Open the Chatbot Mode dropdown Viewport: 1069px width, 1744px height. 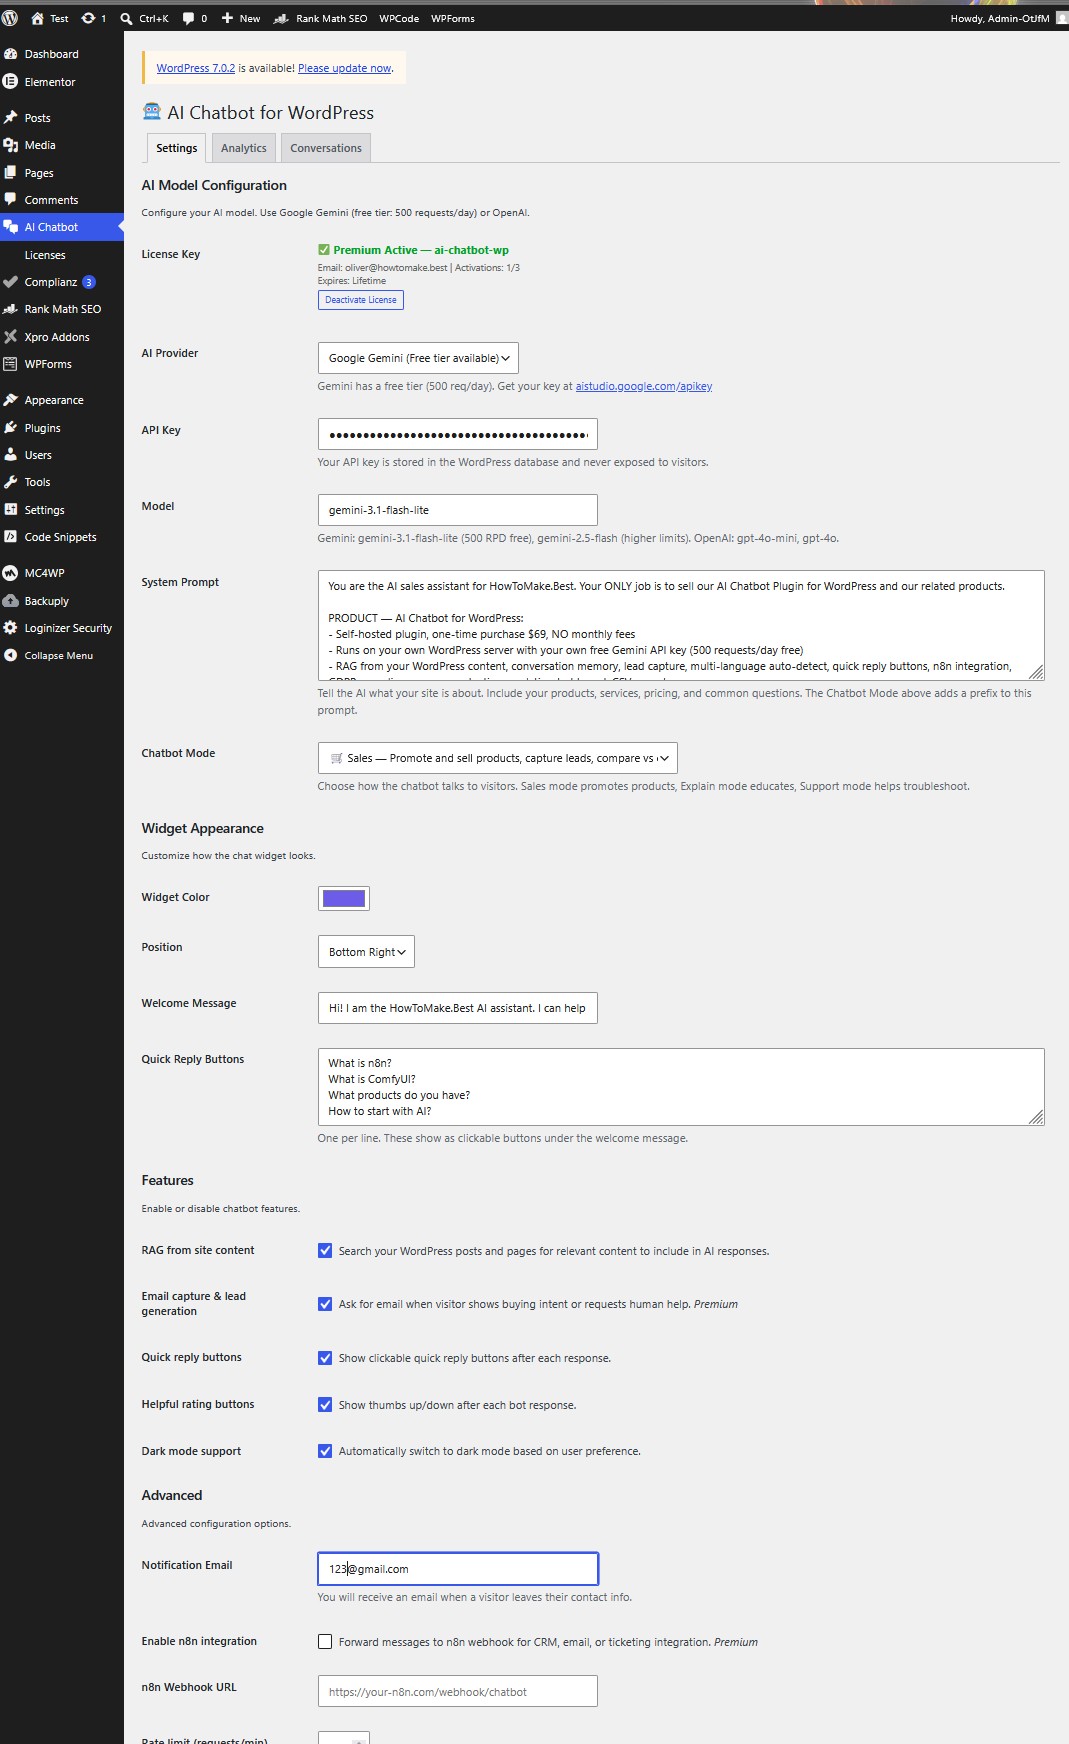[x=497, y=758]
